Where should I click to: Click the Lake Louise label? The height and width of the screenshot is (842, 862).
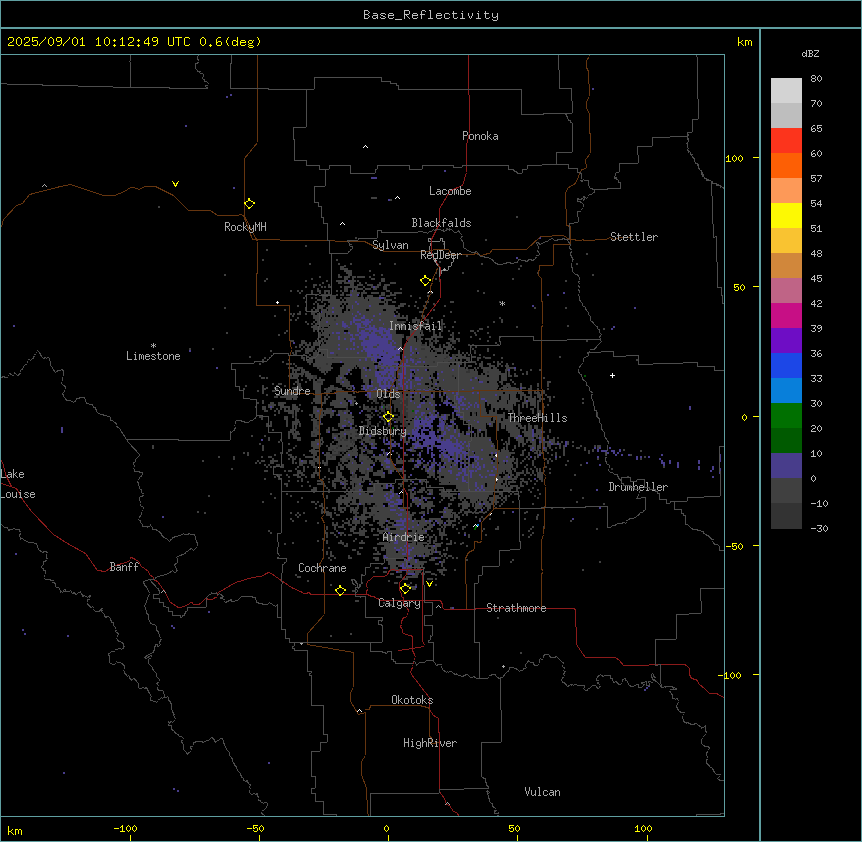(16, 484)
